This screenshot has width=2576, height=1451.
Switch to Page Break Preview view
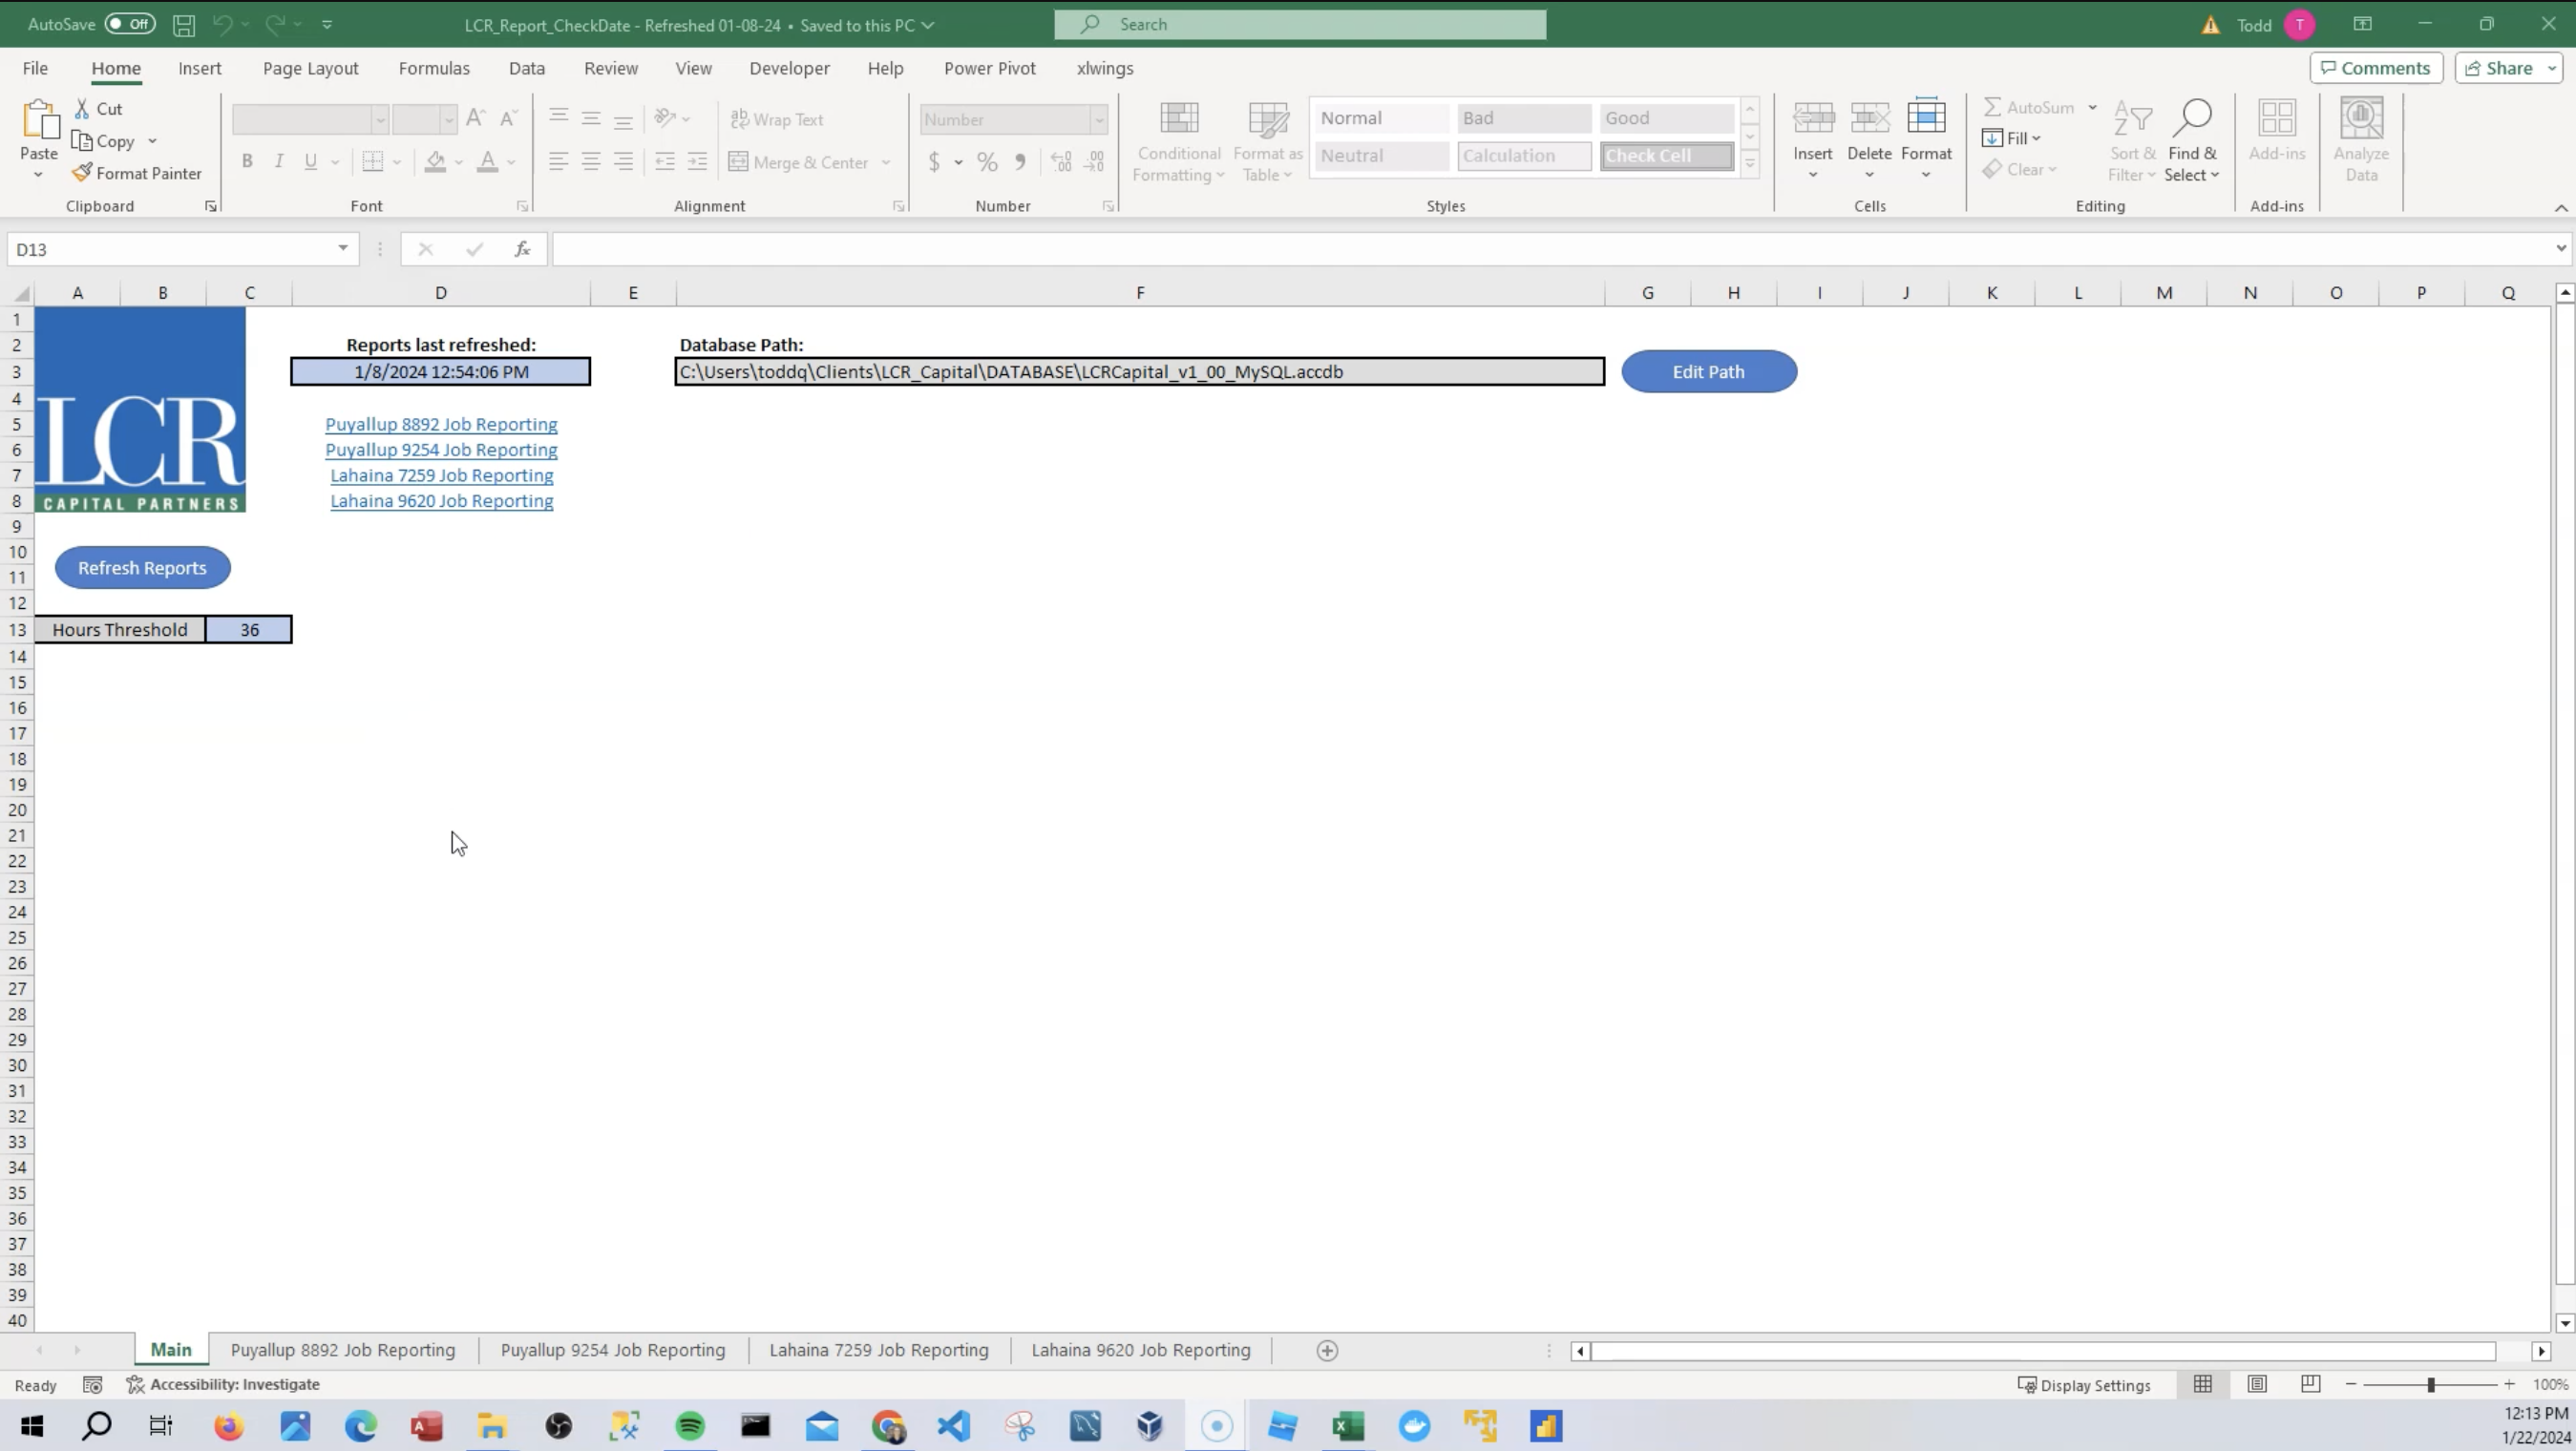pos(2310,1384)
